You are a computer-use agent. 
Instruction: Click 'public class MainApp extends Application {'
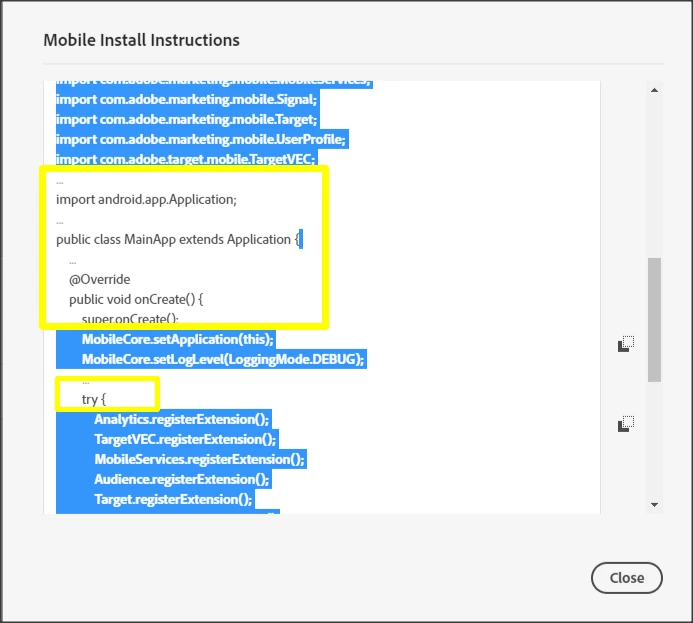tap(179, 239)
